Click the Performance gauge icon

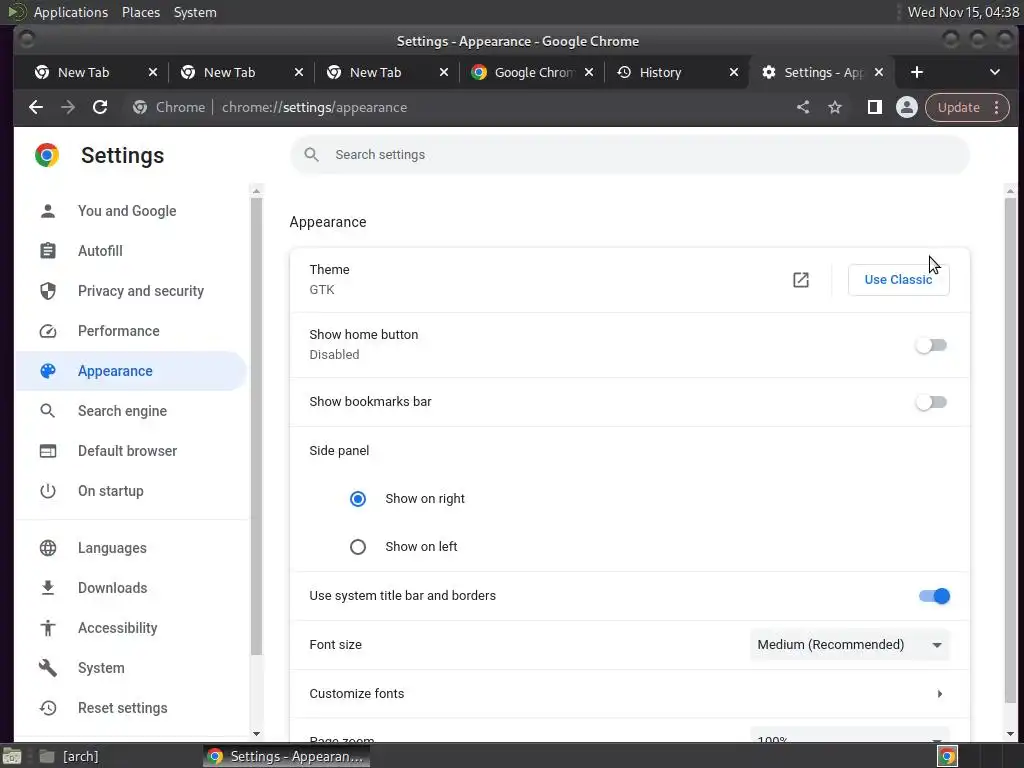[48, 331]
